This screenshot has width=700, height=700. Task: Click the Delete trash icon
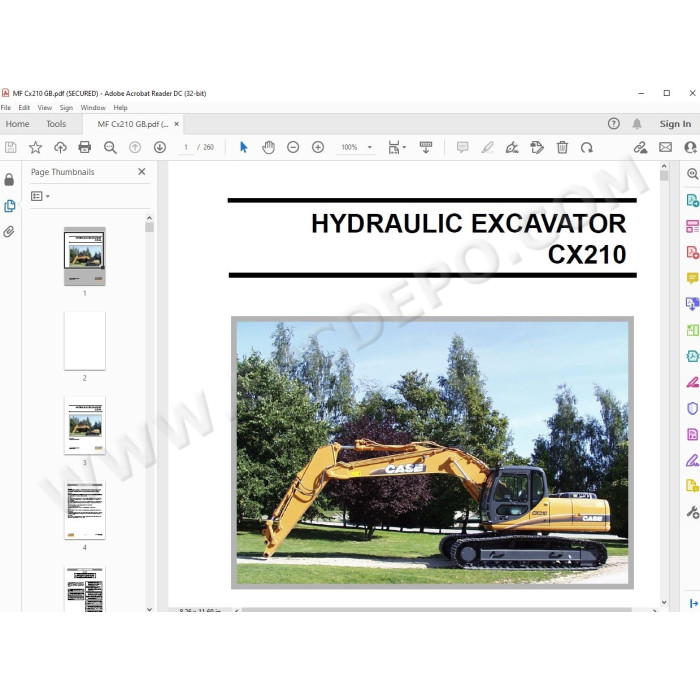(x=562, y=147)
